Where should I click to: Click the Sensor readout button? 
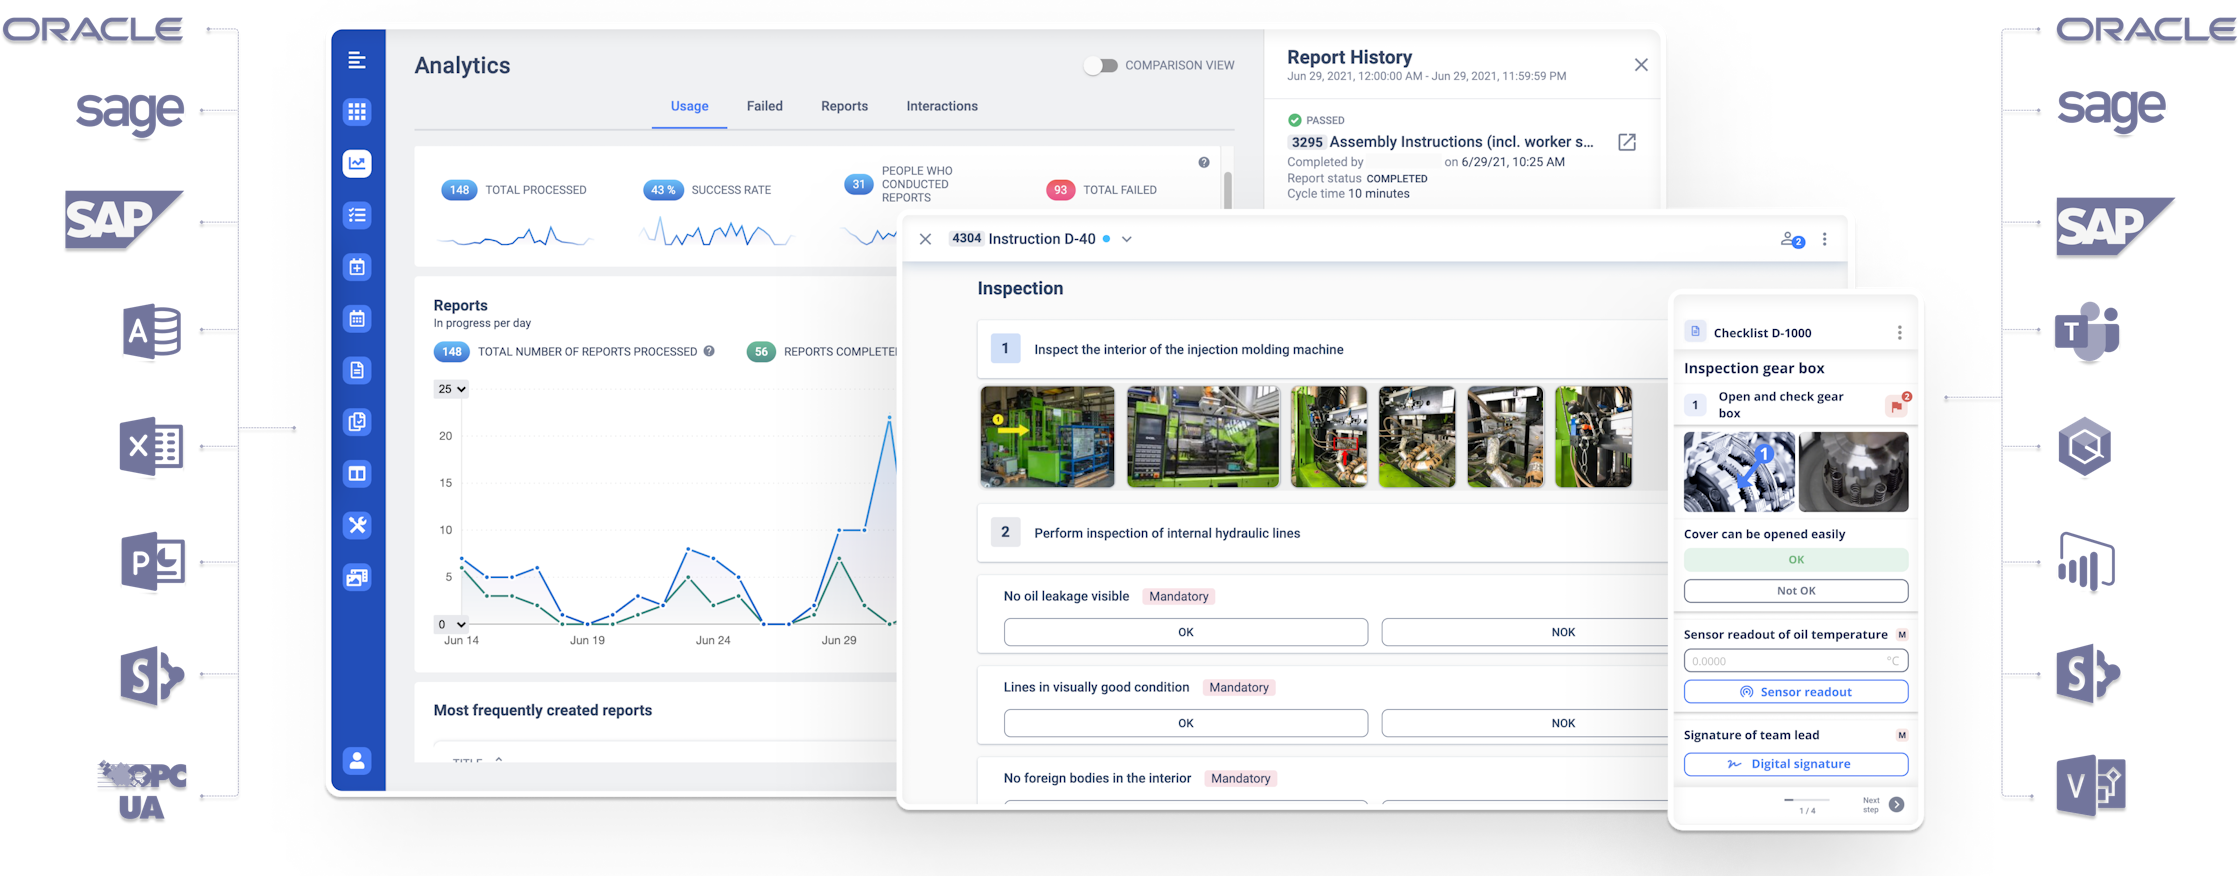click(x=1796, y=692)
